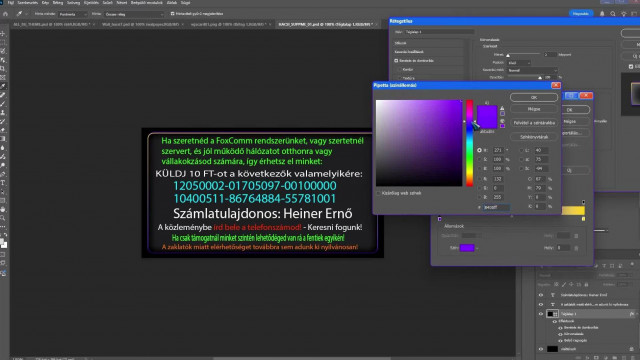Click inside the purple color field
This screenshot has height=360, width=640.
click(419, 143)
